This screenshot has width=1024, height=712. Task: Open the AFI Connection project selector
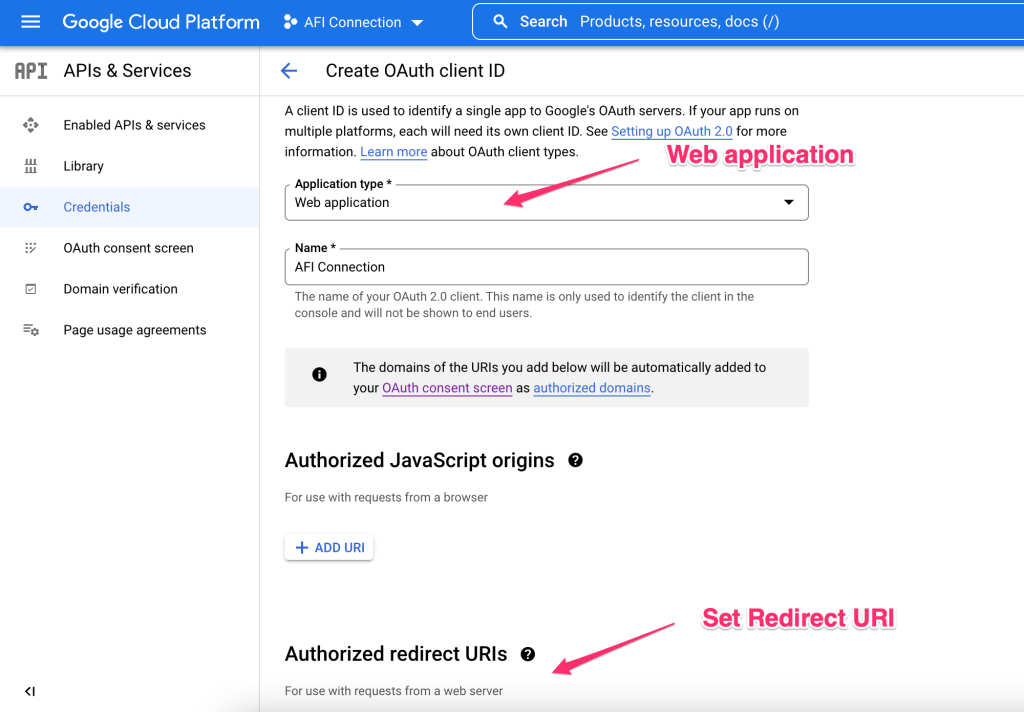352,20
